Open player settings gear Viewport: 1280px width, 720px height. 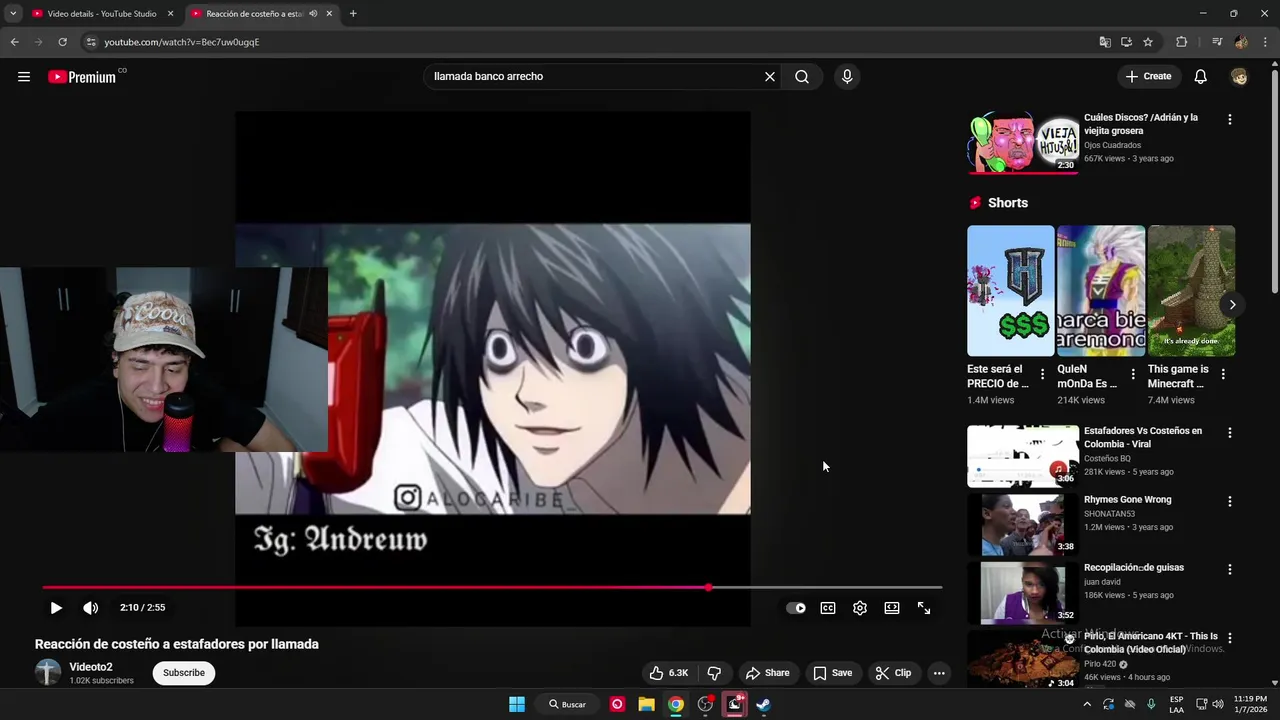pyautogui.click(x=860, y=608)
